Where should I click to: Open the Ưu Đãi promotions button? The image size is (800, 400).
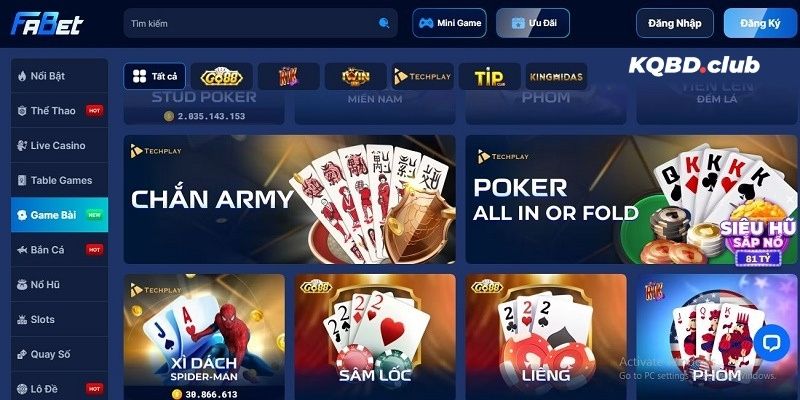533,23
